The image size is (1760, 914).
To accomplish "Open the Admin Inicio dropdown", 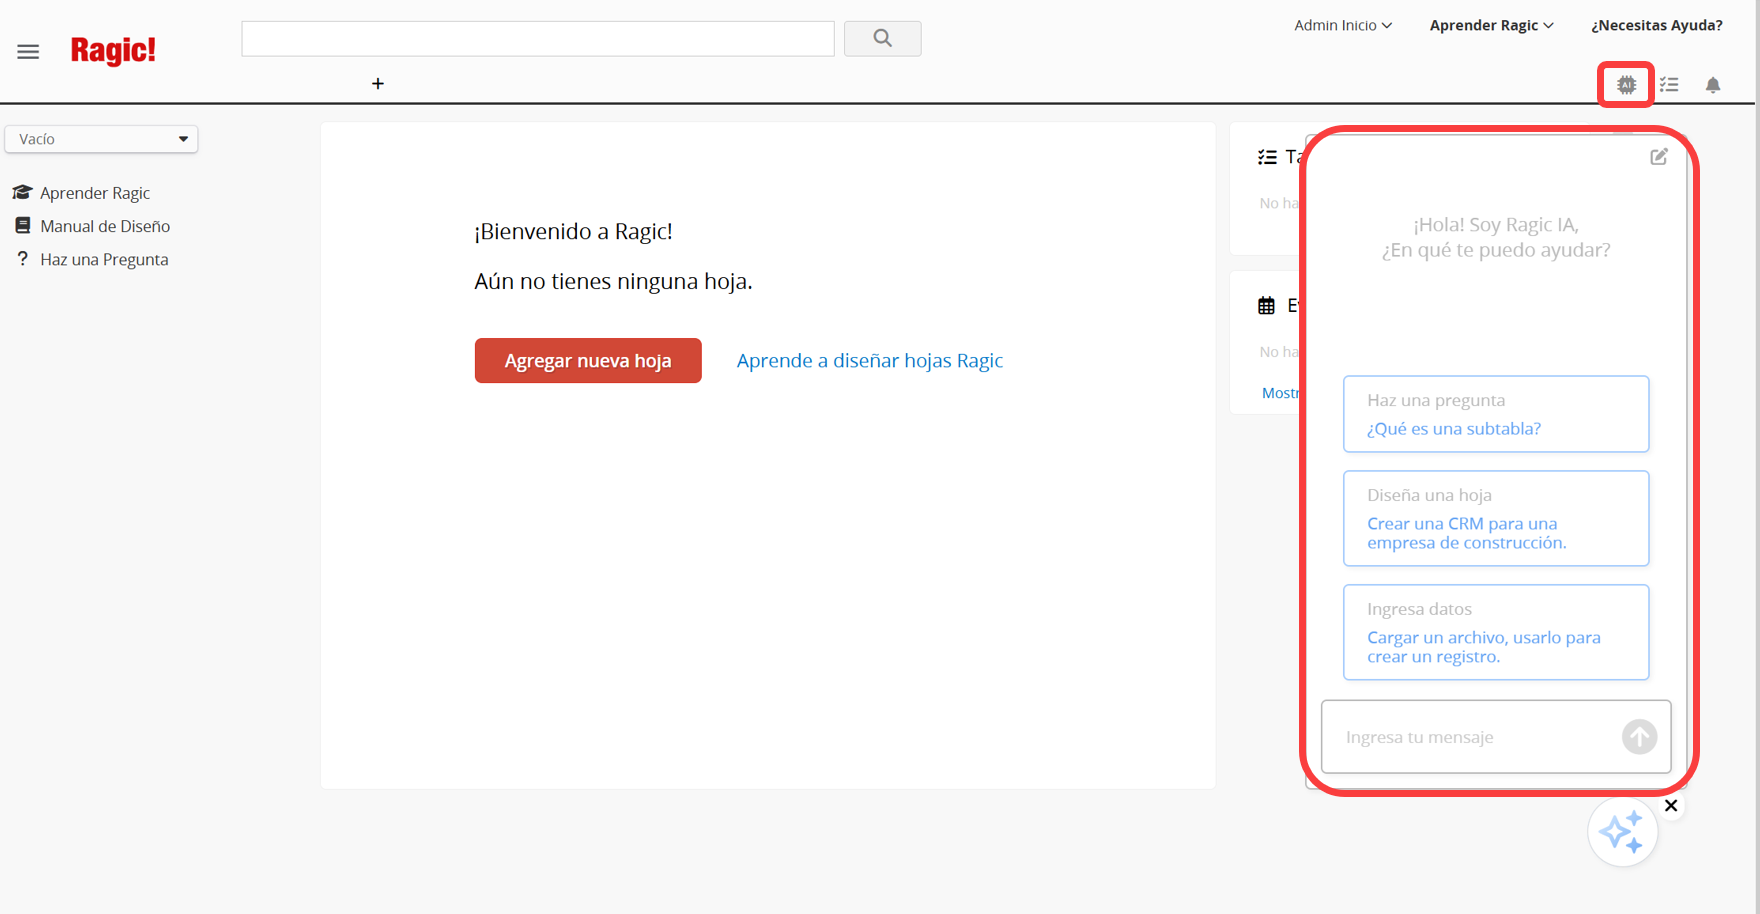I will [x=1343, y=25].
